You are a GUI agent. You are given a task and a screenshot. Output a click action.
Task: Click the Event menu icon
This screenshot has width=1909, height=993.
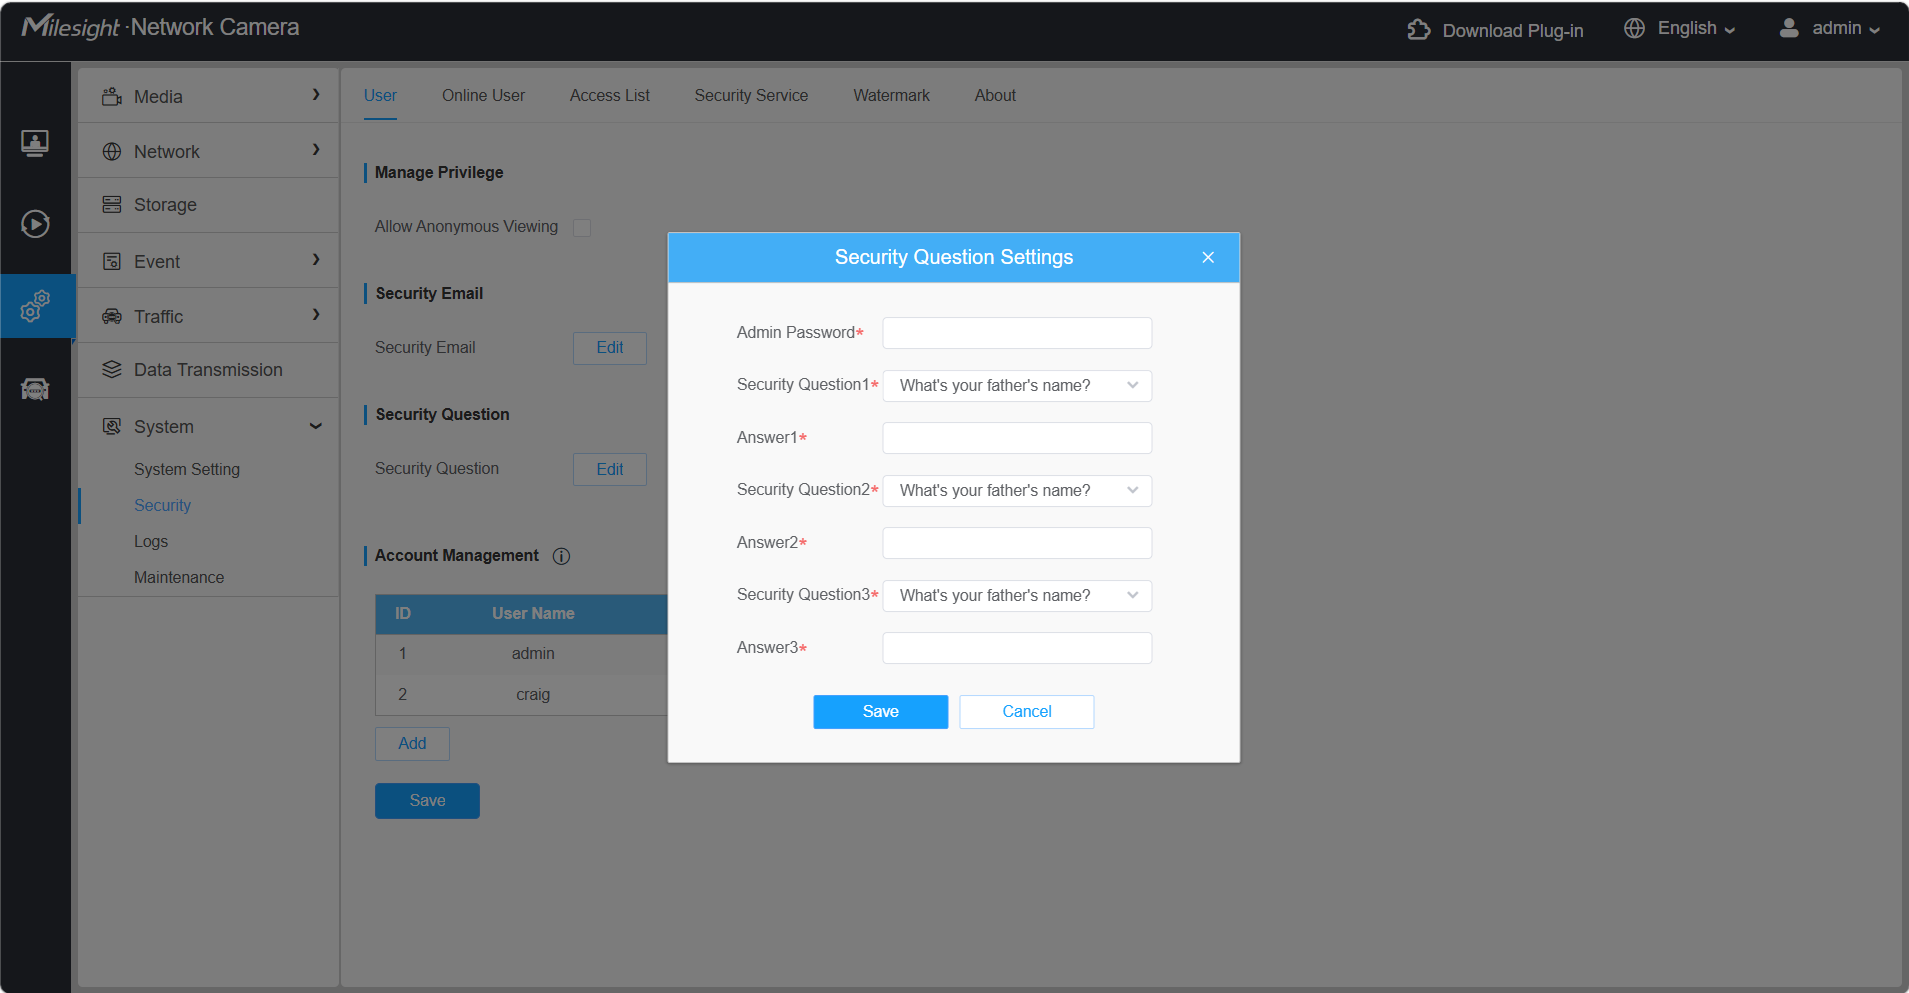112,261
